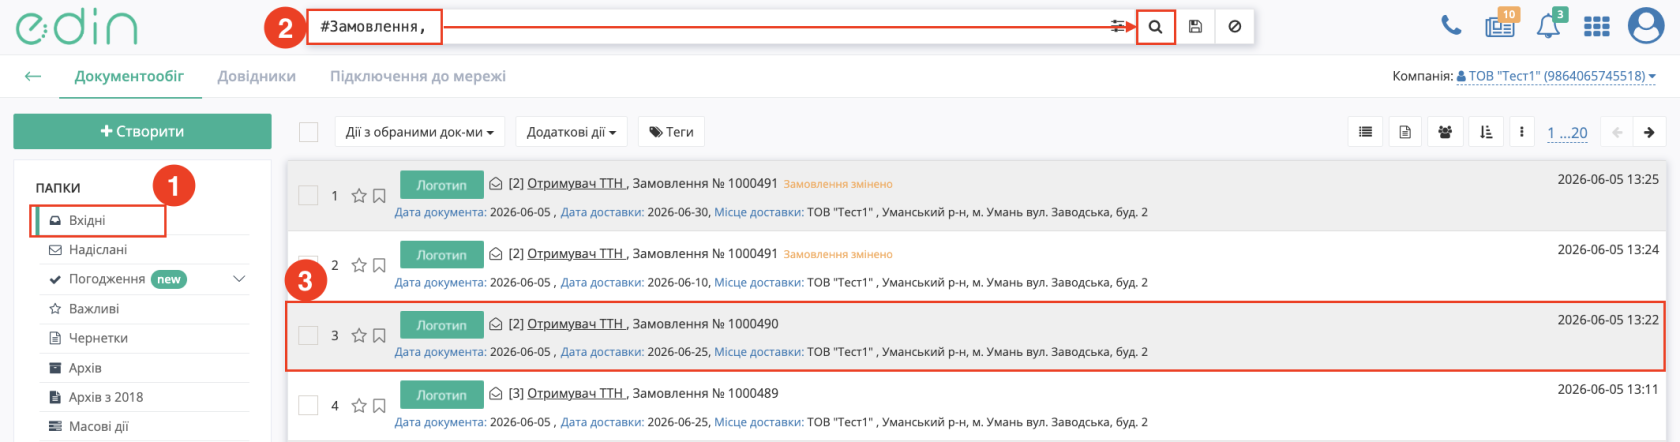This screenshot has width=1680, height=442.
Task: Click the EDIN logo
Action: [77, 28]
